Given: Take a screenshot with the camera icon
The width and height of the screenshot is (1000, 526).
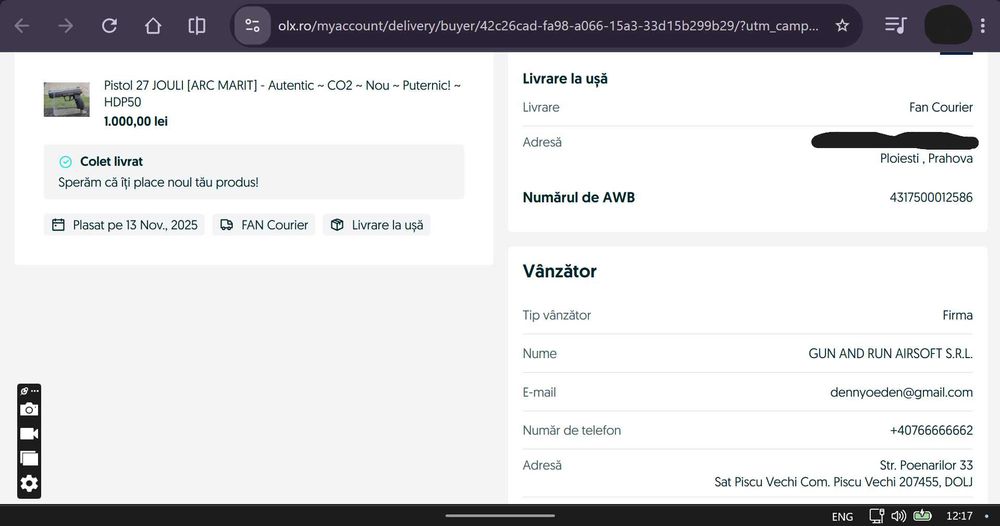Looking at the screenshot, I should [x=29, y=409].
